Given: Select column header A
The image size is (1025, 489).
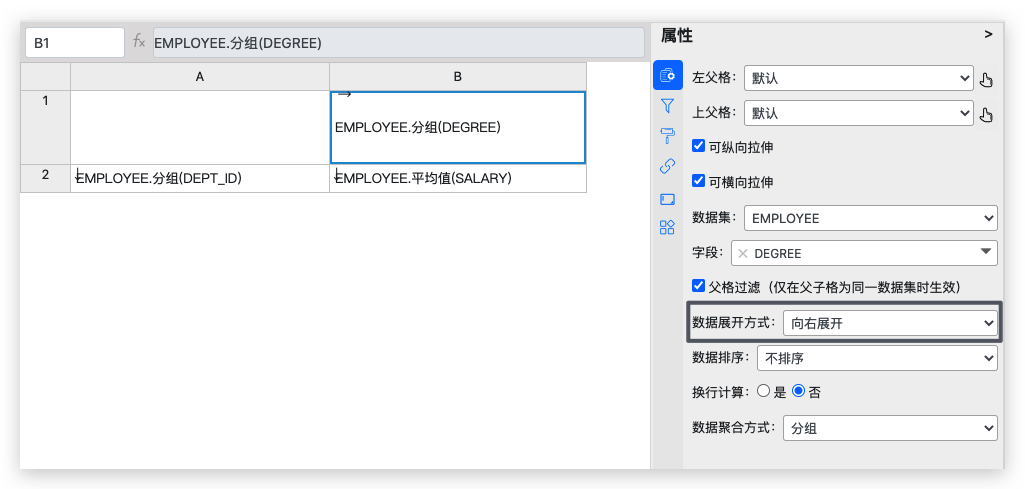Looking at the screenshot, I should [200, 76].
